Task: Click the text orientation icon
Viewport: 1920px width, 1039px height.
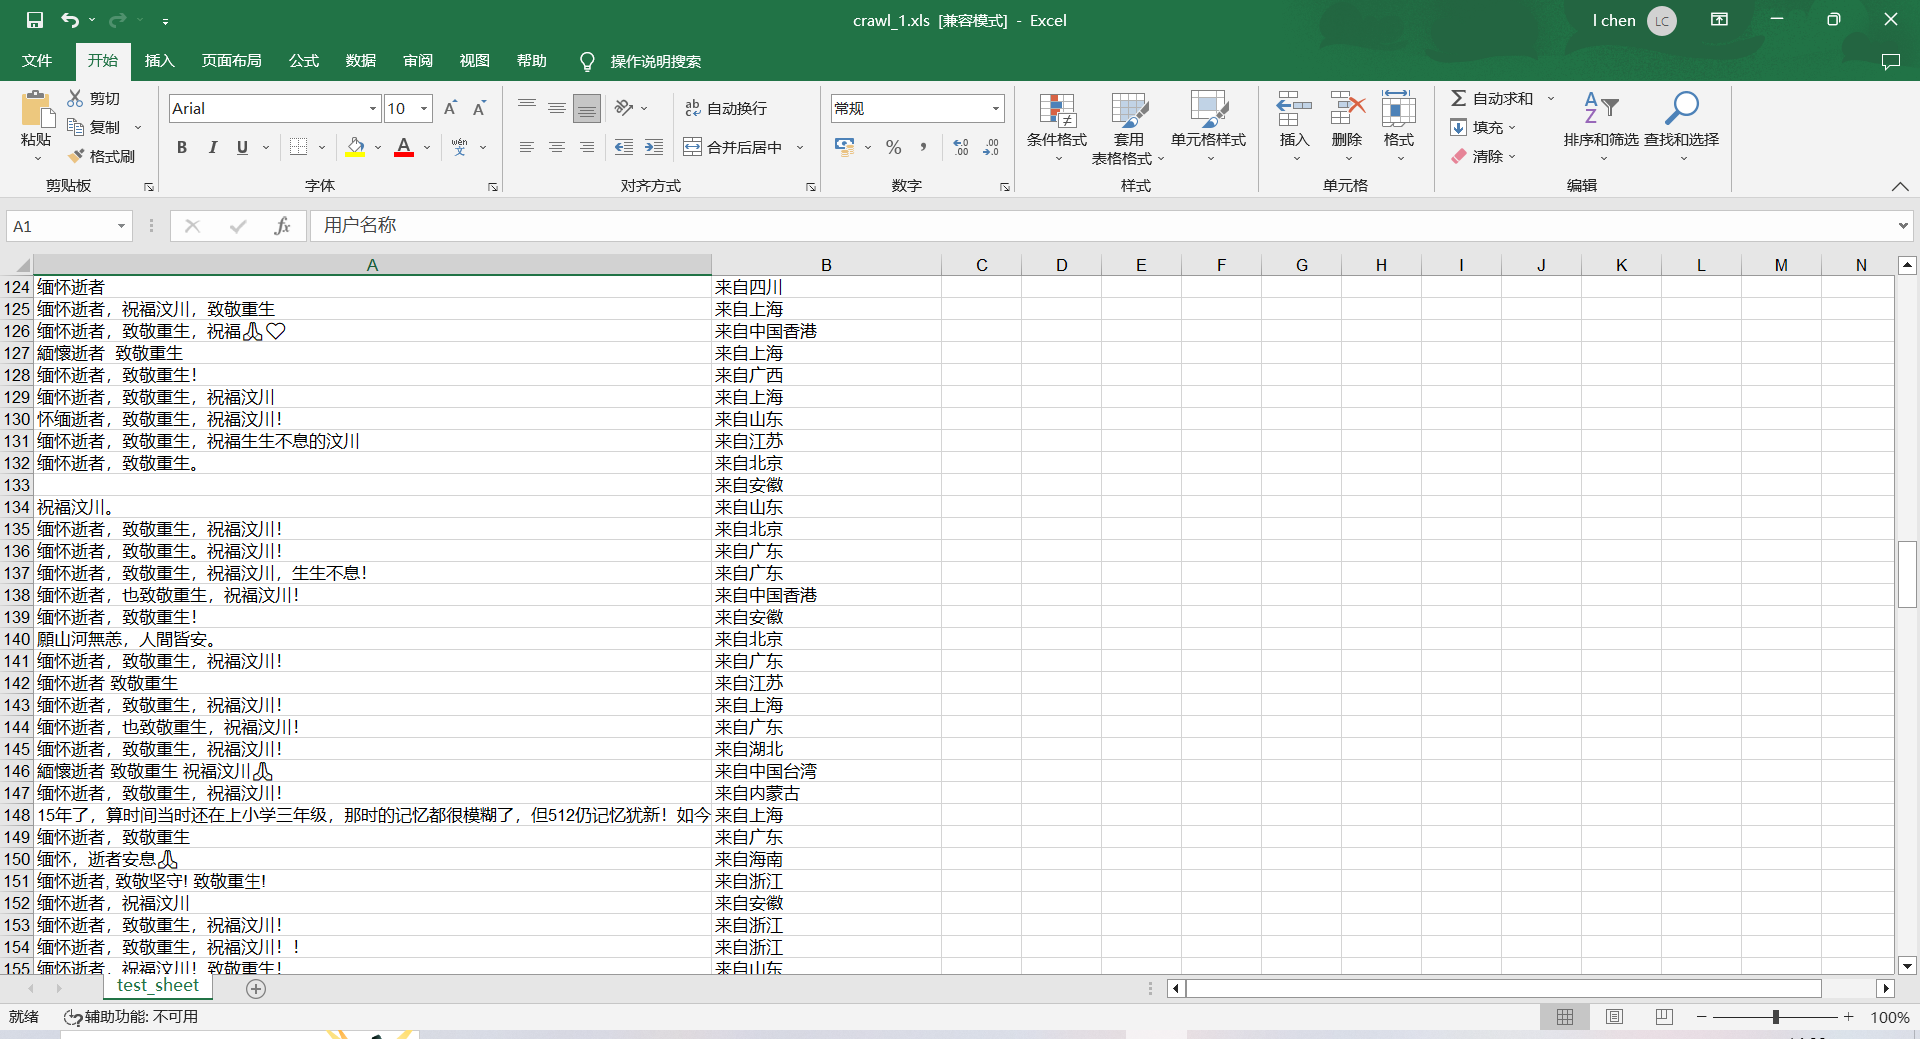Action: [x=624, y=108]
